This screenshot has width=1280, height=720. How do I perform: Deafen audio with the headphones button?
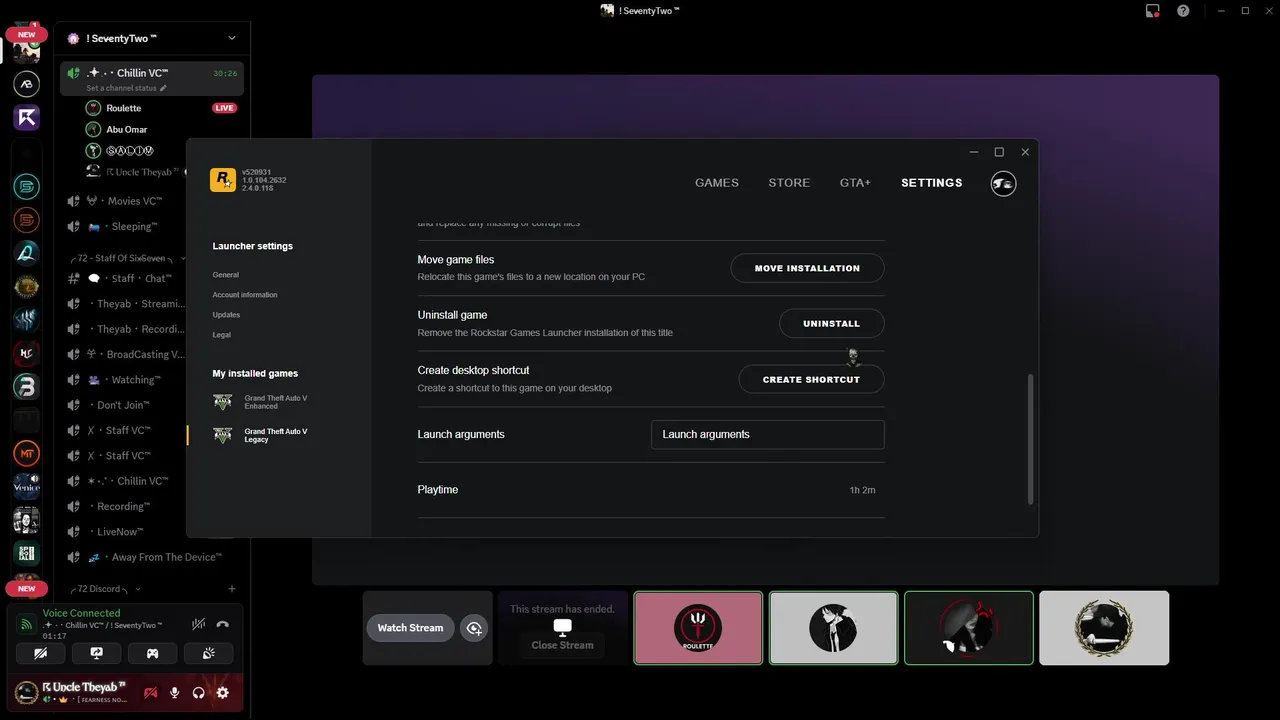(x=198, y=693)
